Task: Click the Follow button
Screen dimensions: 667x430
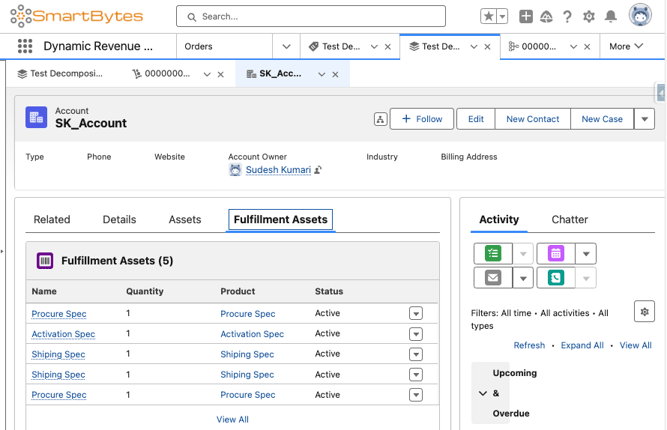Action: click(422, 119)
